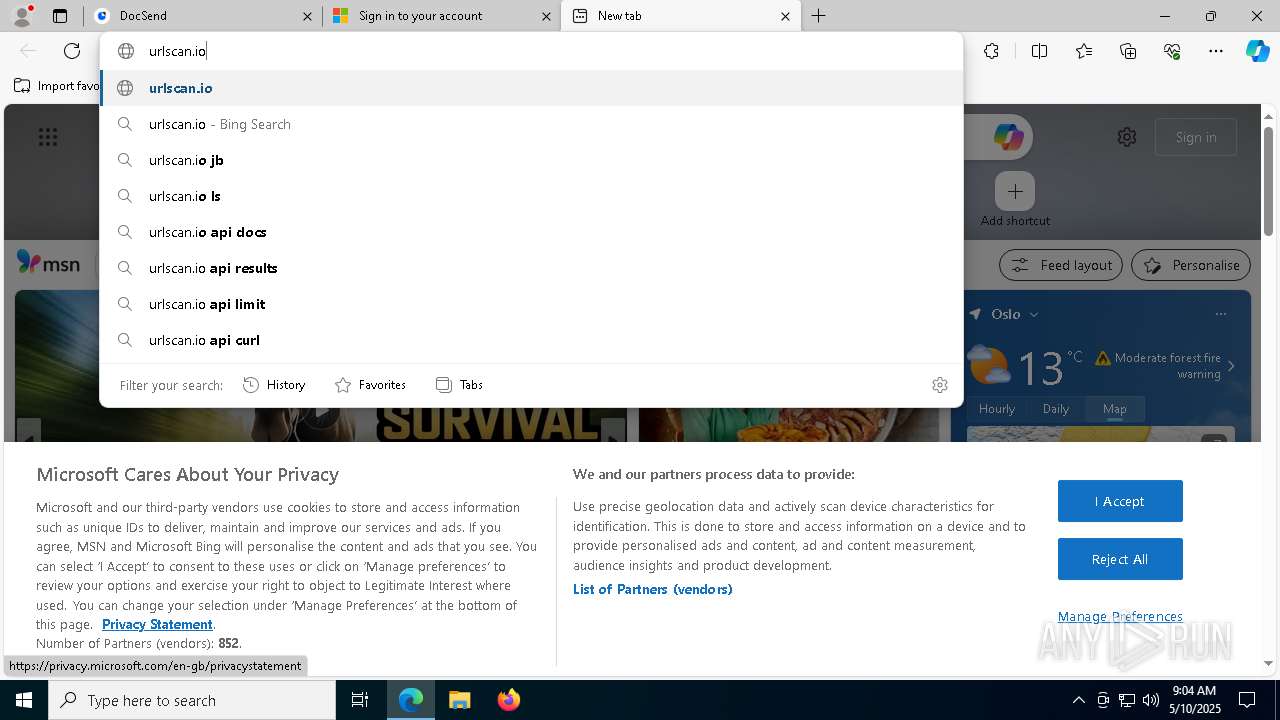The image size is (1280, 720).
Task: Open the browser profile icon
Action: [x=22, y=16]
